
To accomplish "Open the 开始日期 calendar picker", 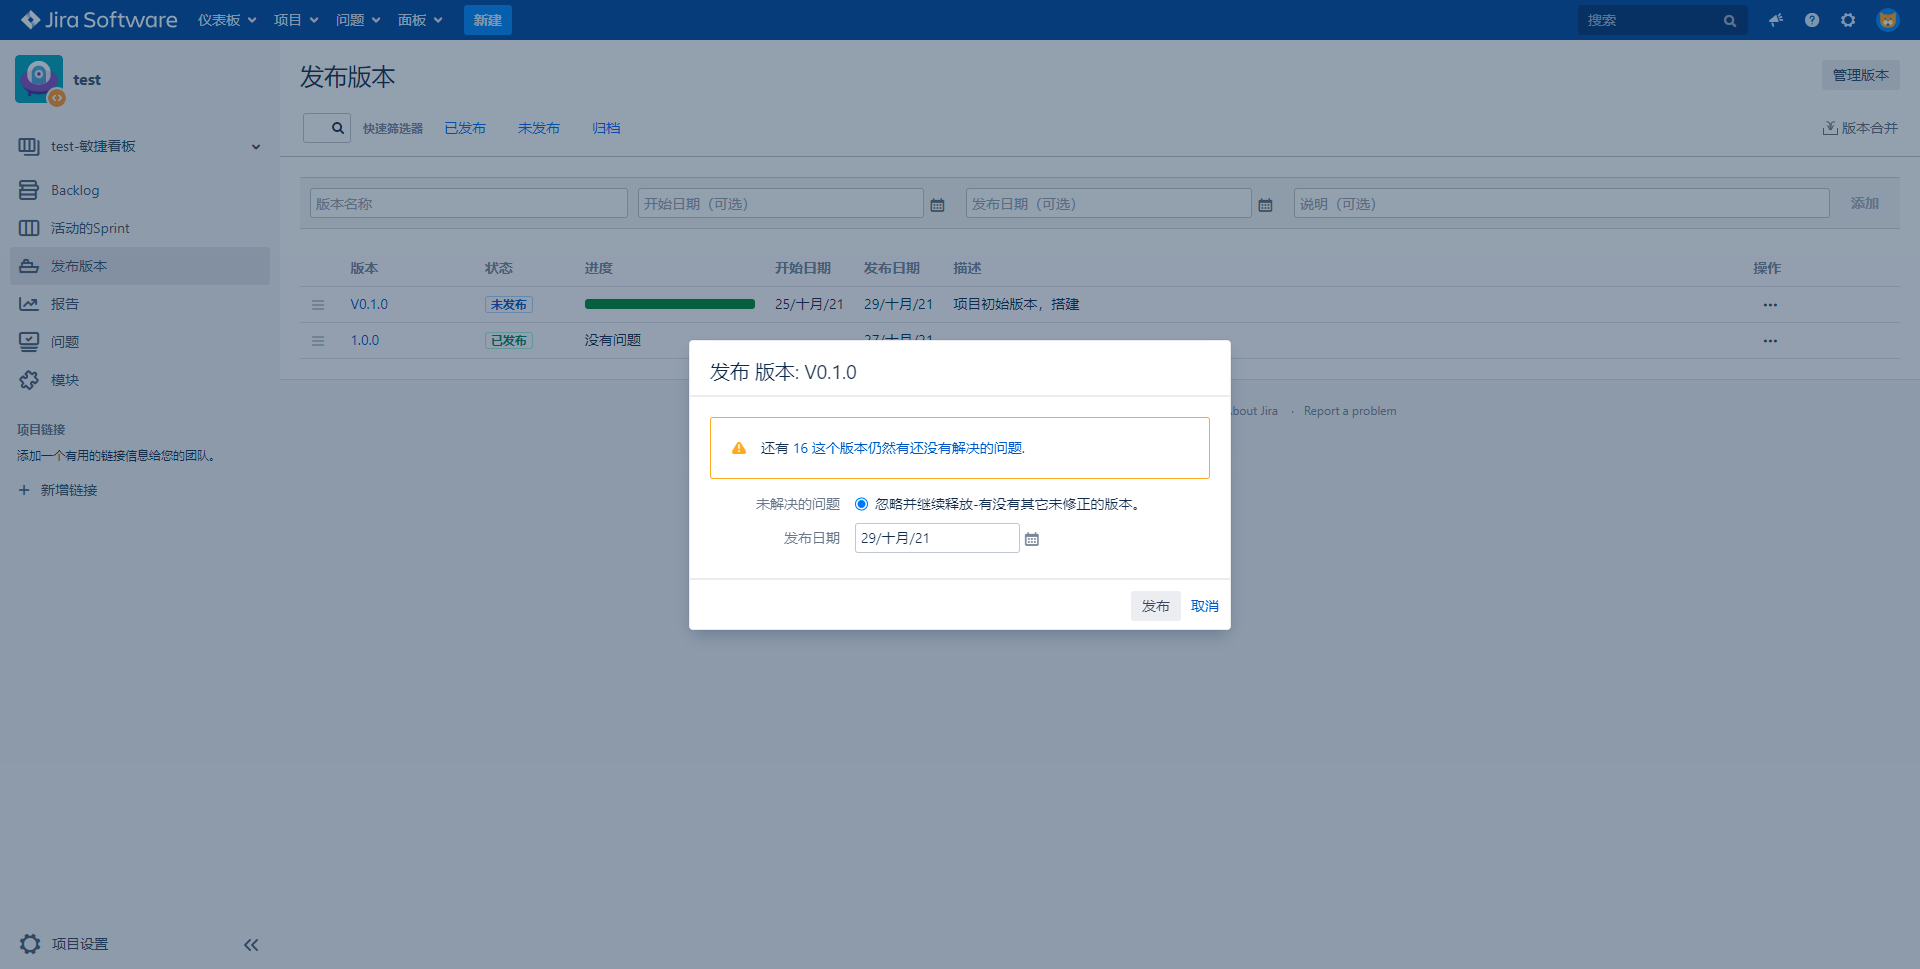I will [x=937, y=204].
